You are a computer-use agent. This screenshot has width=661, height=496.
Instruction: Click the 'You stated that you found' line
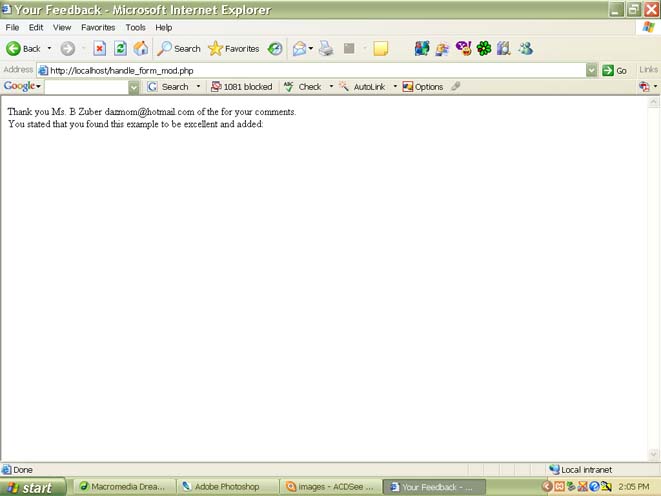click(x=135, y=124)
